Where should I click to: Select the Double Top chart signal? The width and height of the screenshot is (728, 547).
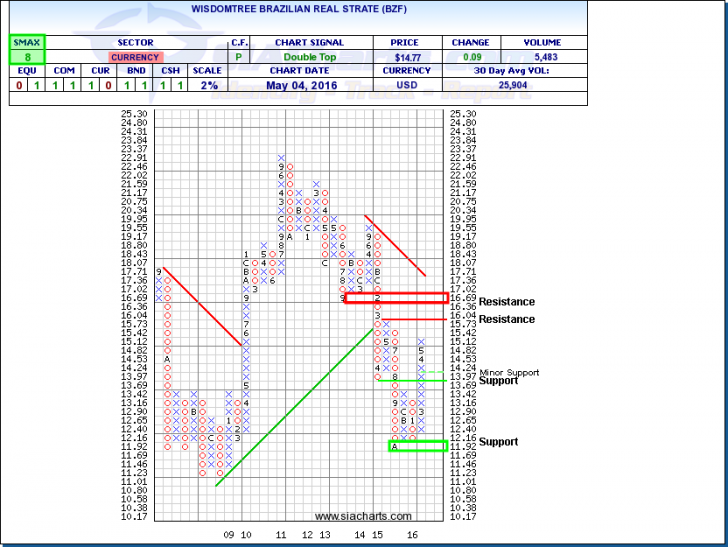click(x=313, y=58)
